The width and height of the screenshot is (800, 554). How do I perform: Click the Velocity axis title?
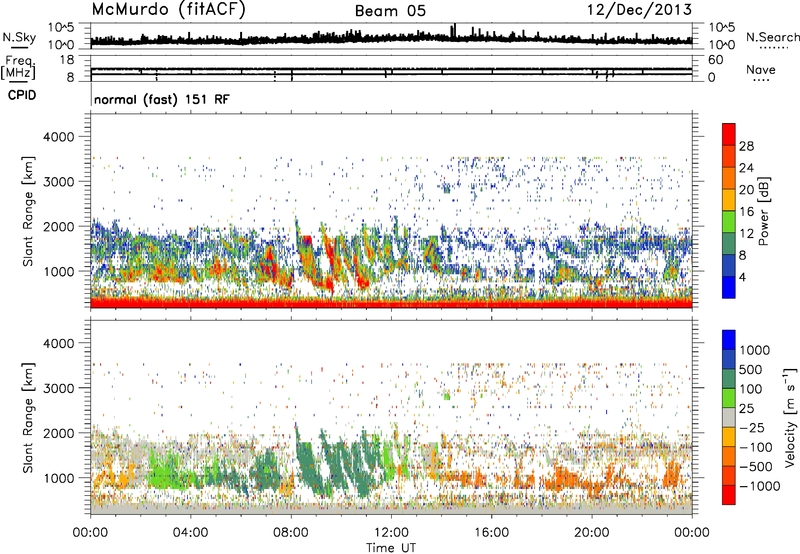coord(790,417)
